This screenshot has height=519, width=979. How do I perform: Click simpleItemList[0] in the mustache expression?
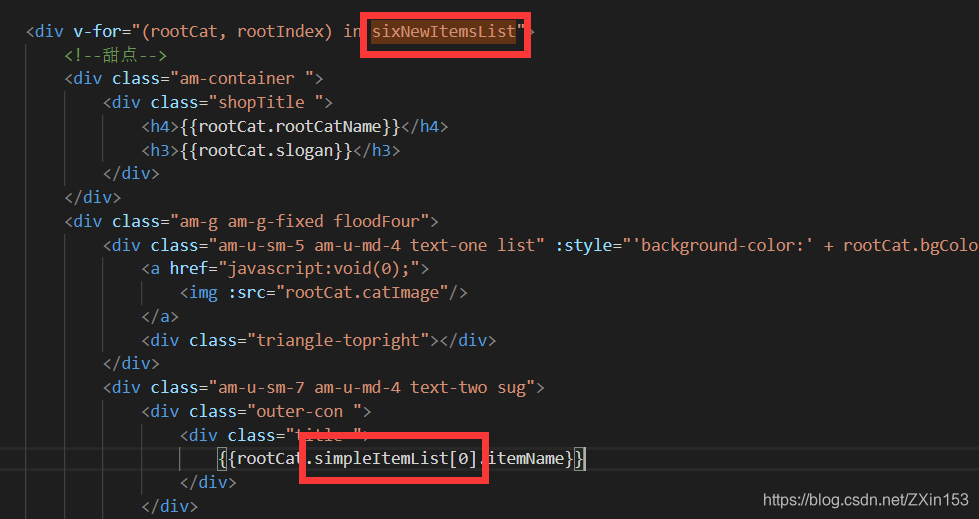[x=396, y=459]
